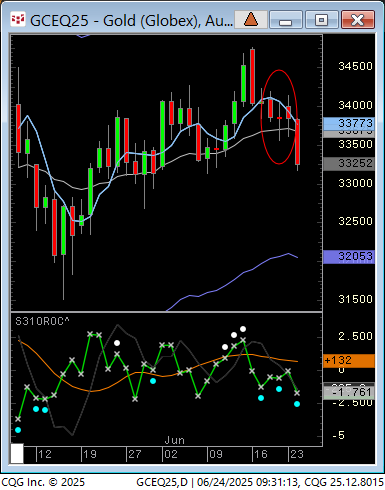Click the 32500 price scale value
385x490 pixels.
pos(355,221)
